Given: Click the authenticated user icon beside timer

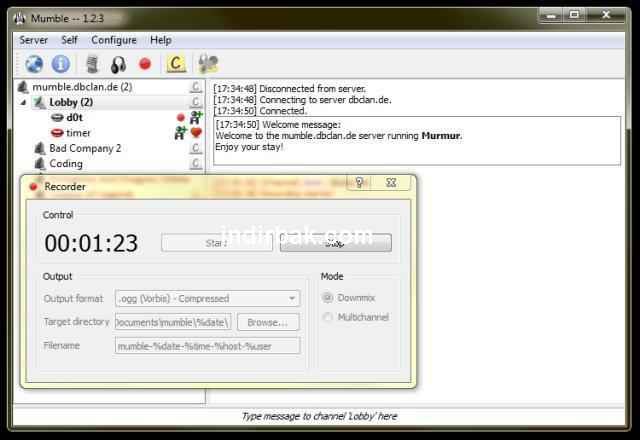Looking at the screenshot, I should (180, 133).
